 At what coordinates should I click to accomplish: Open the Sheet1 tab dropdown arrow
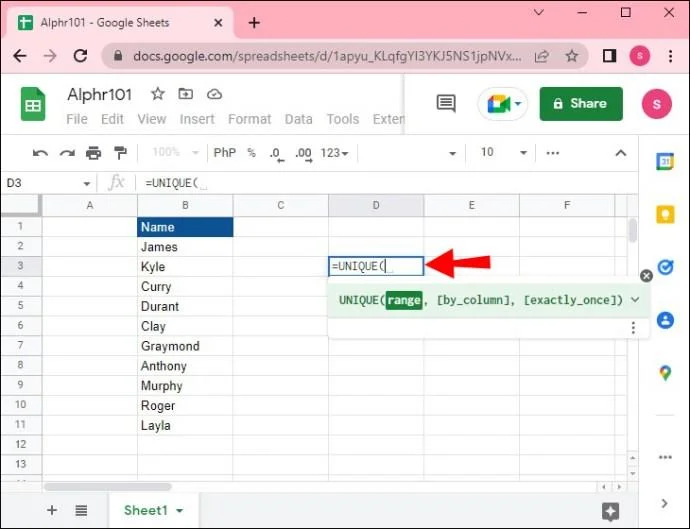[180, 511]
